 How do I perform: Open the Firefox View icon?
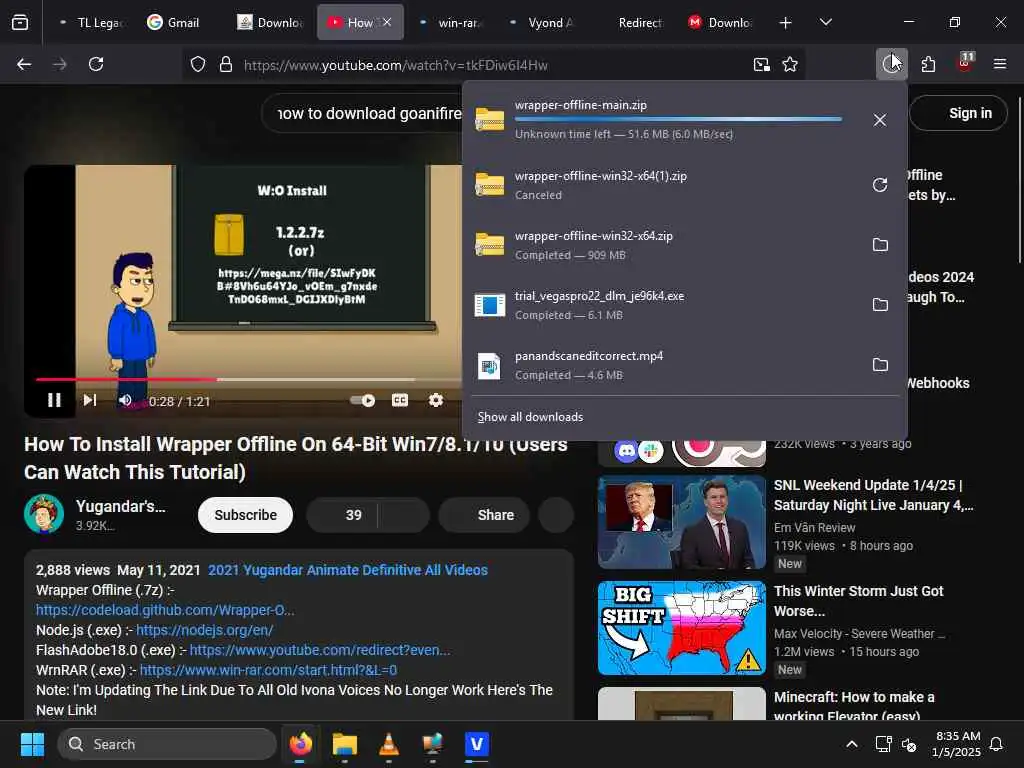click(x=20, y=22)
